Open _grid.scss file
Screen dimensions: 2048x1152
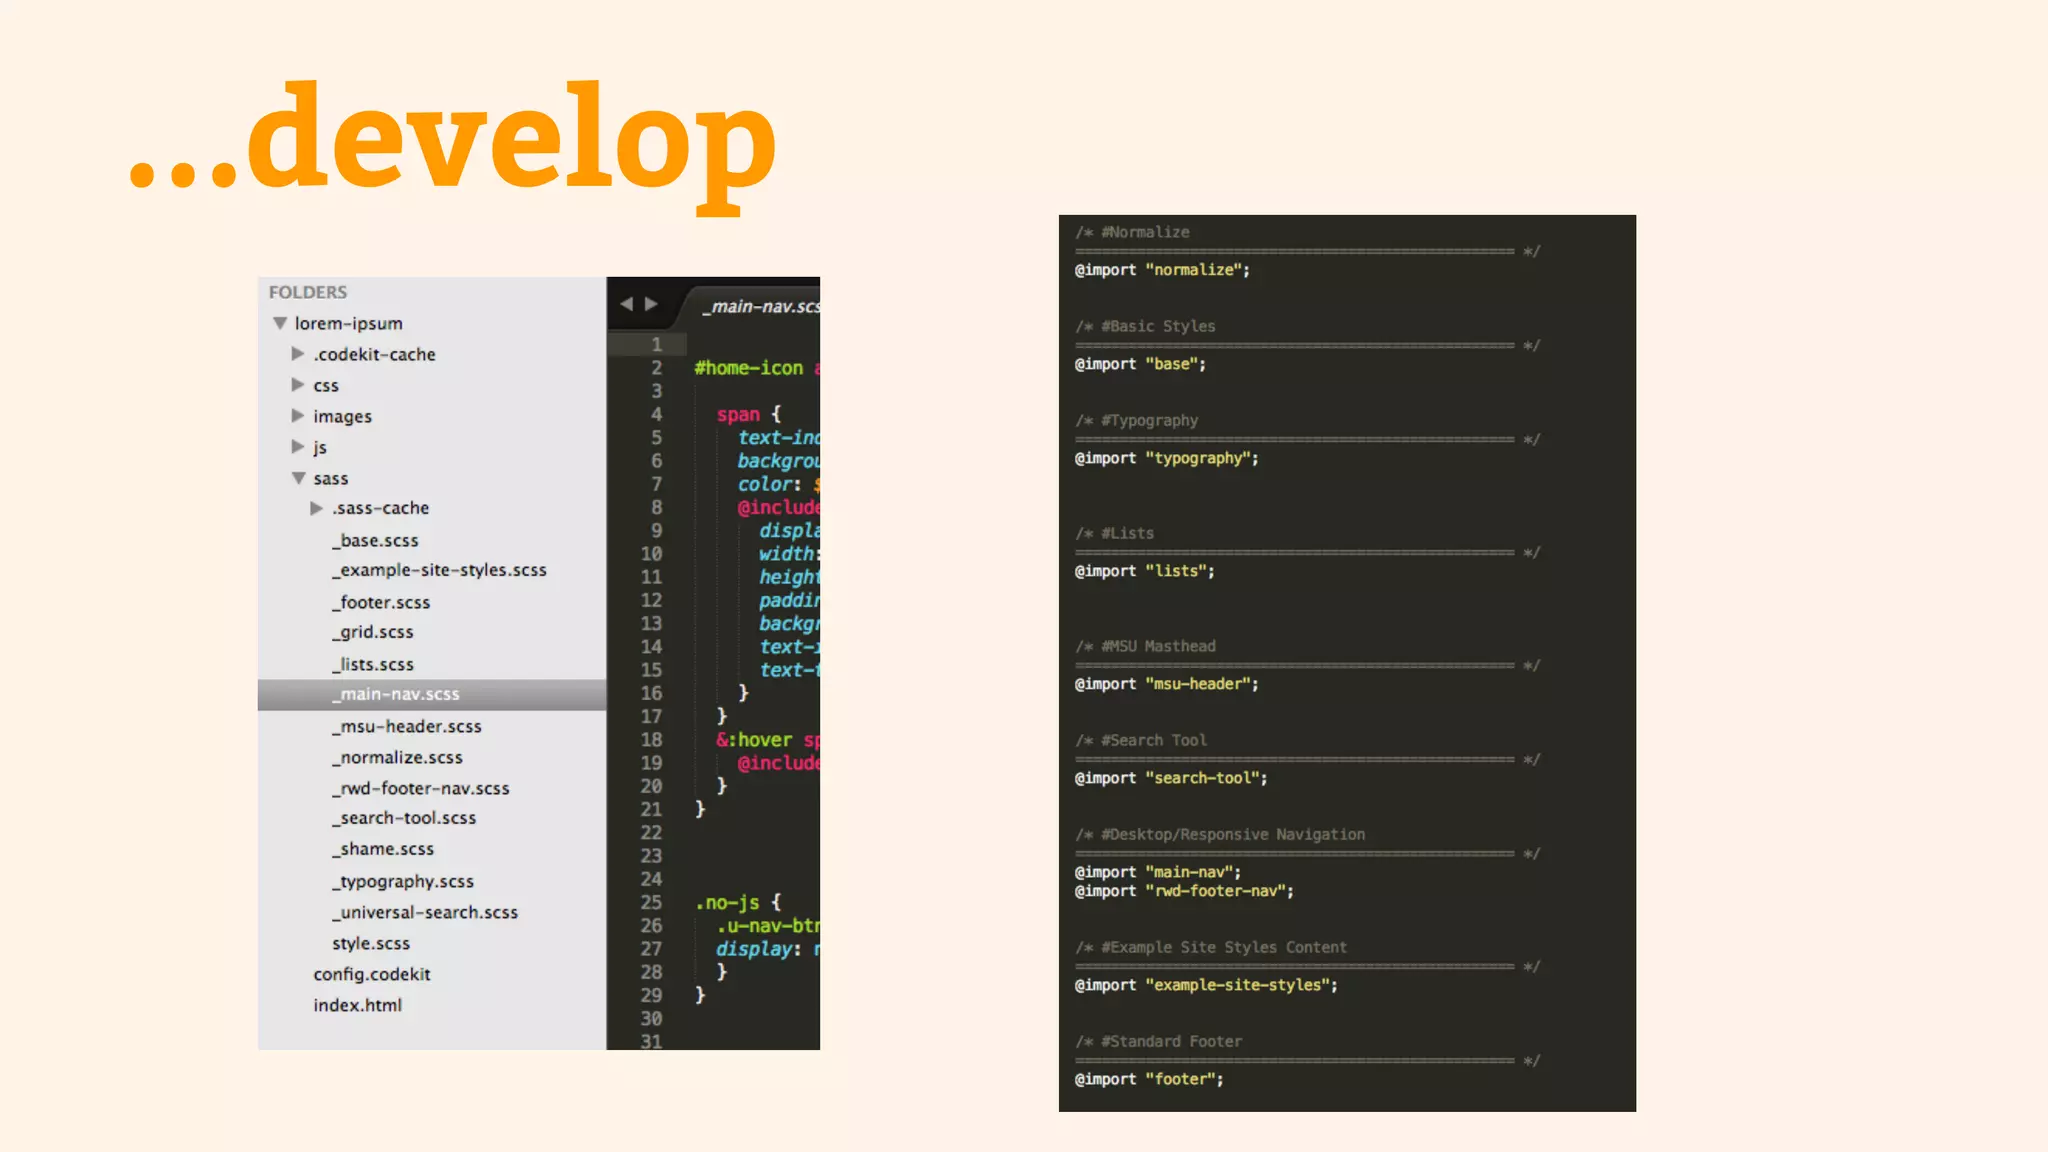372,632
